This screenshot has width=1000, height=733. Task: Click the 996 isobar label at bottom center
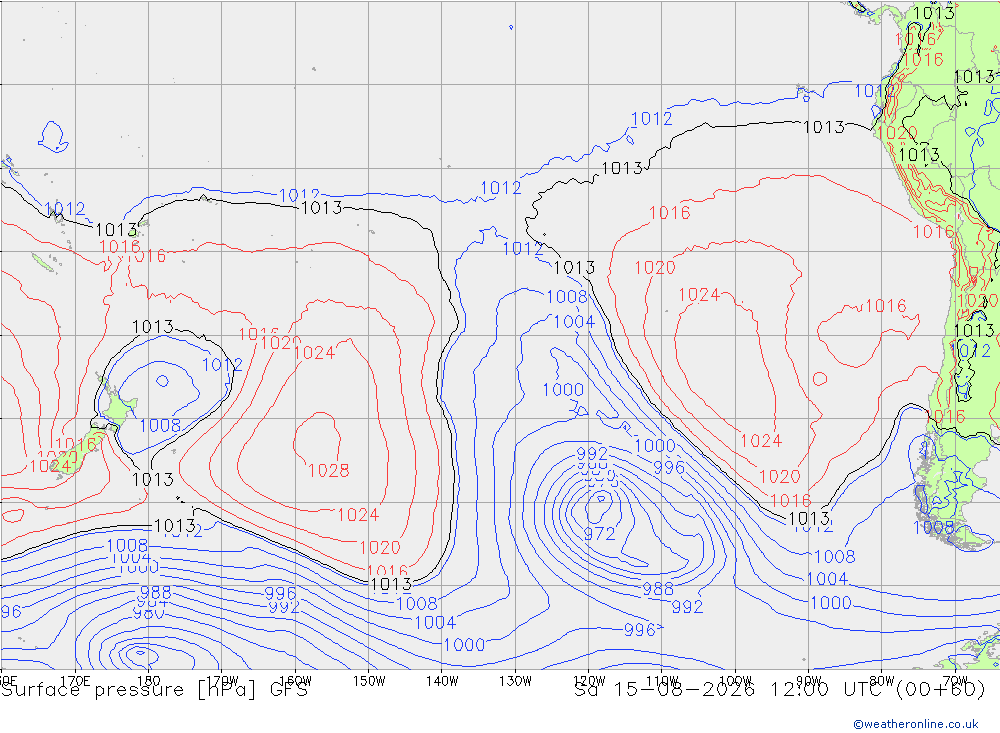[x=639, y=630]
